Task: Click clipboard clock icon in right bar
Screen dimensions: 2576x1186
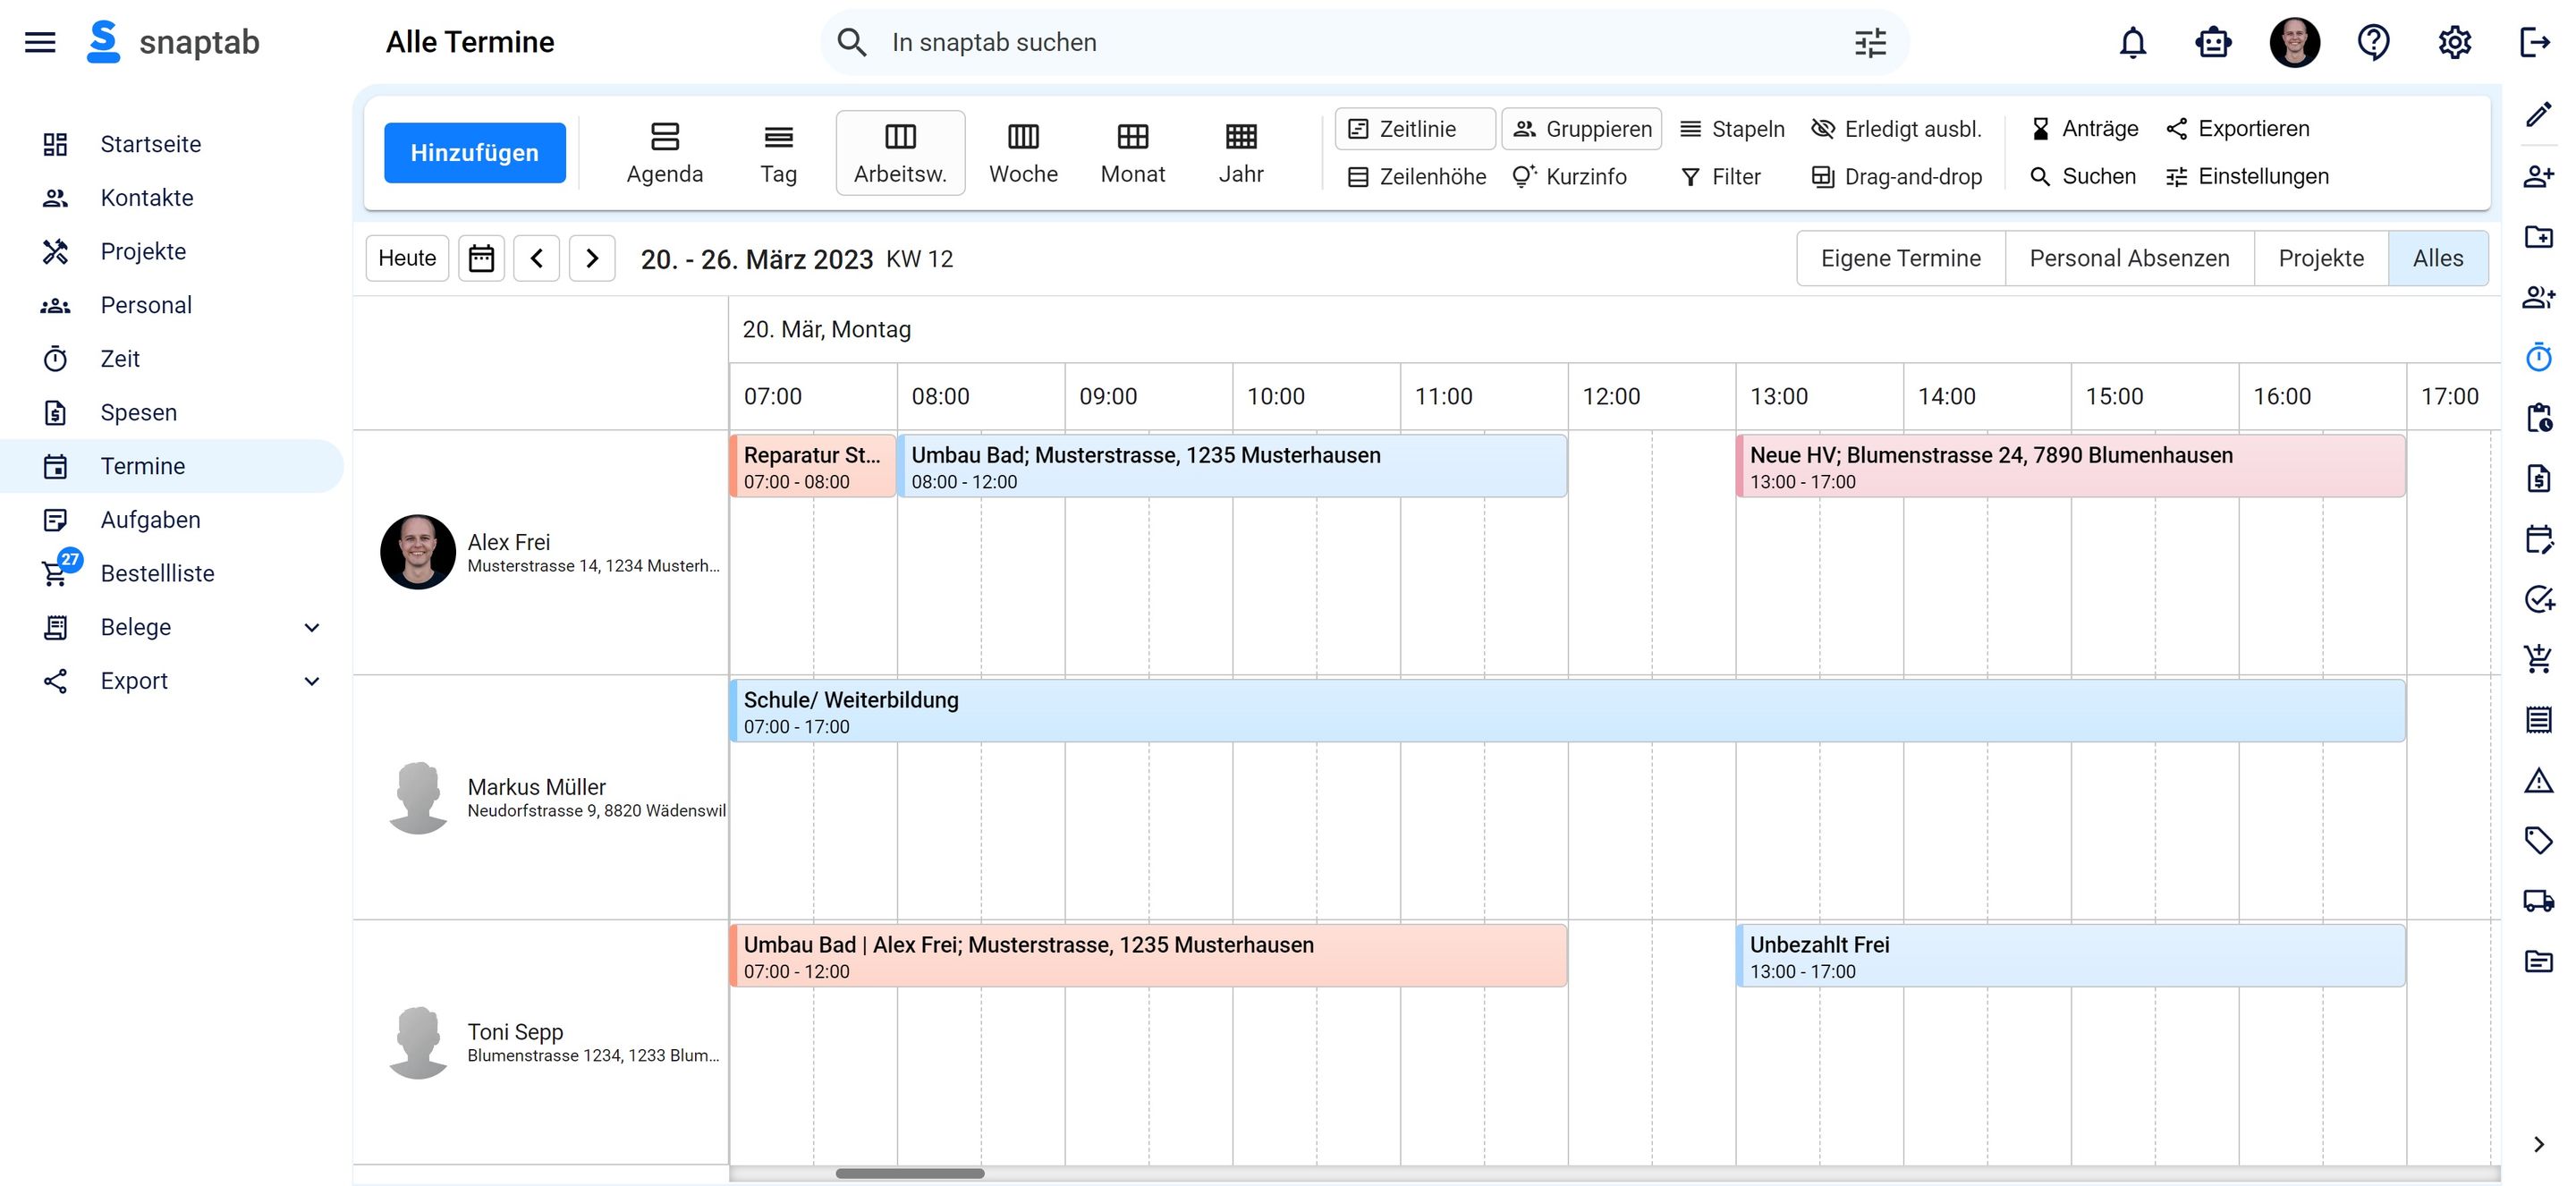Action: (2538, 417)
